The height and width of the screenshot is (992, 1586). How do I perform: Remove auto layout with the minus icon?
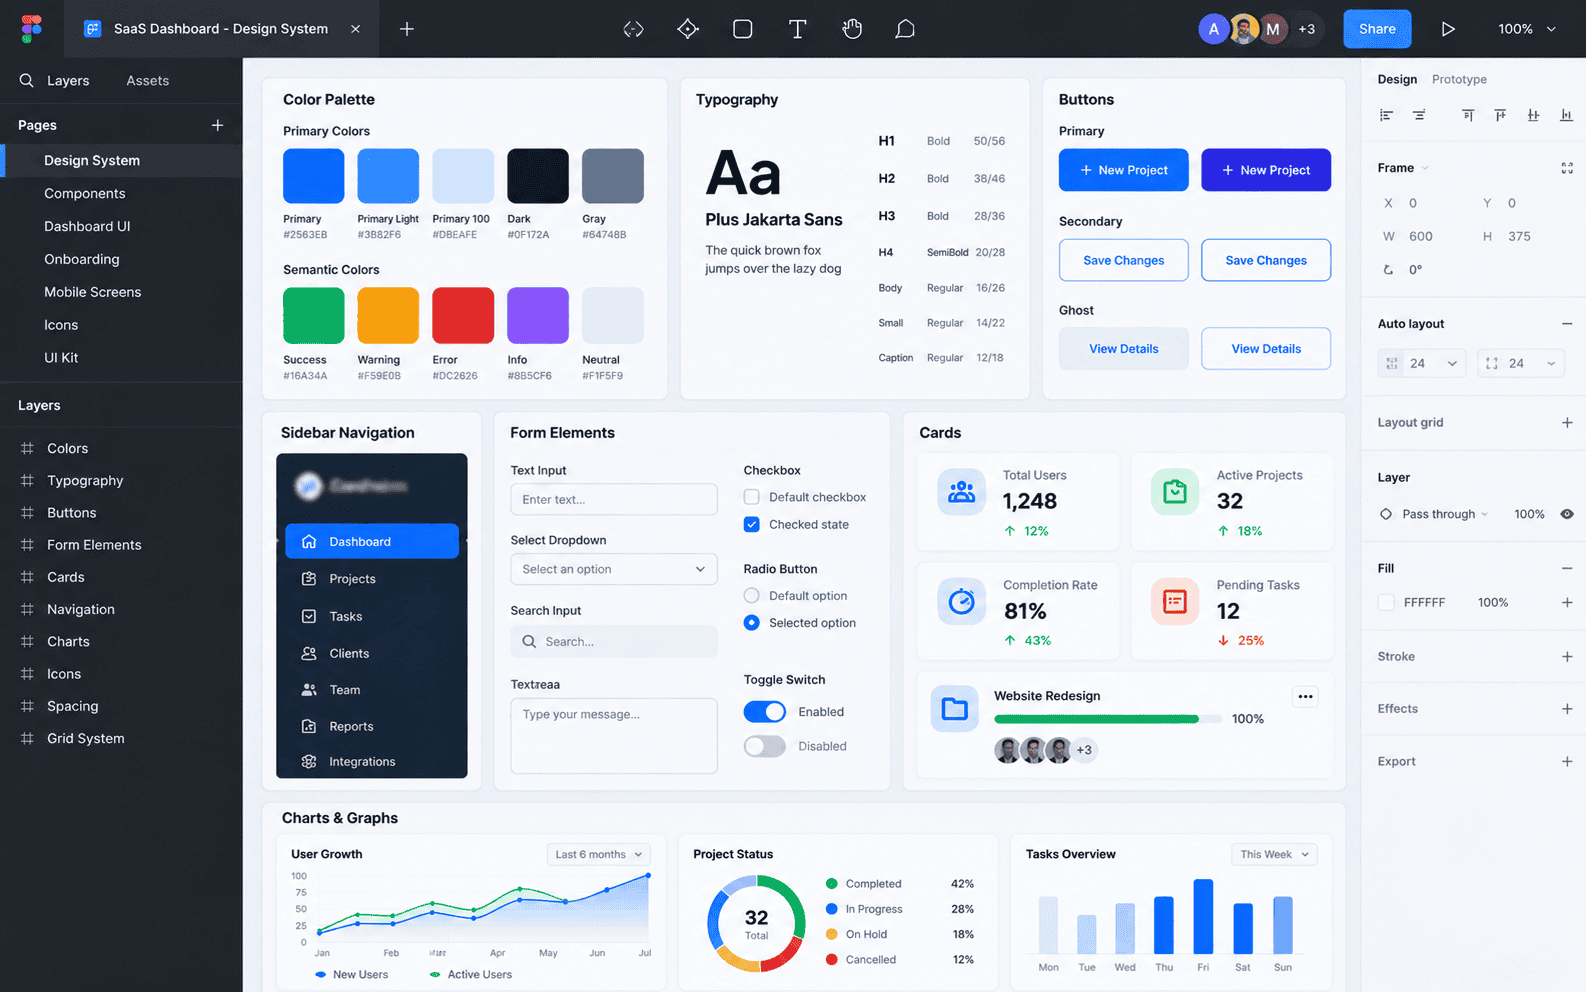(x=1567, y=324)
